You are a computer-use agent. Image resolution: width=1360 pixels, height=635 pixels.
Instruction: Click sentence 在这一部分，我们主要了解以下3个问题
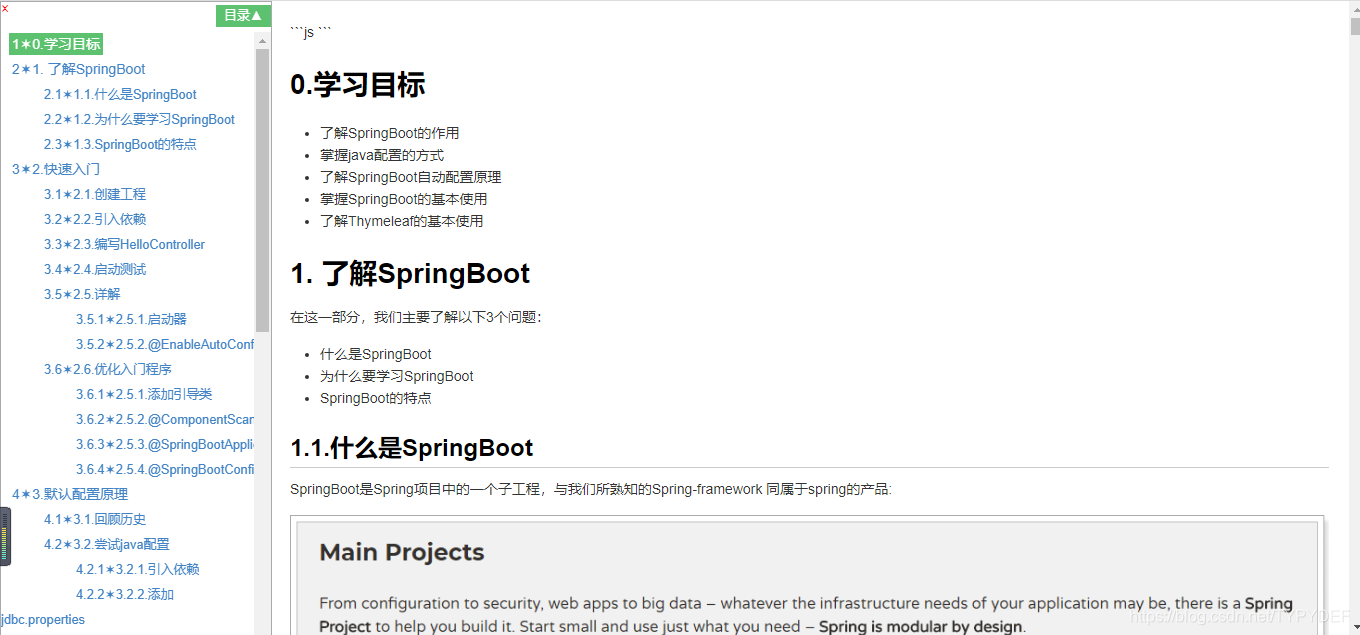416,317
